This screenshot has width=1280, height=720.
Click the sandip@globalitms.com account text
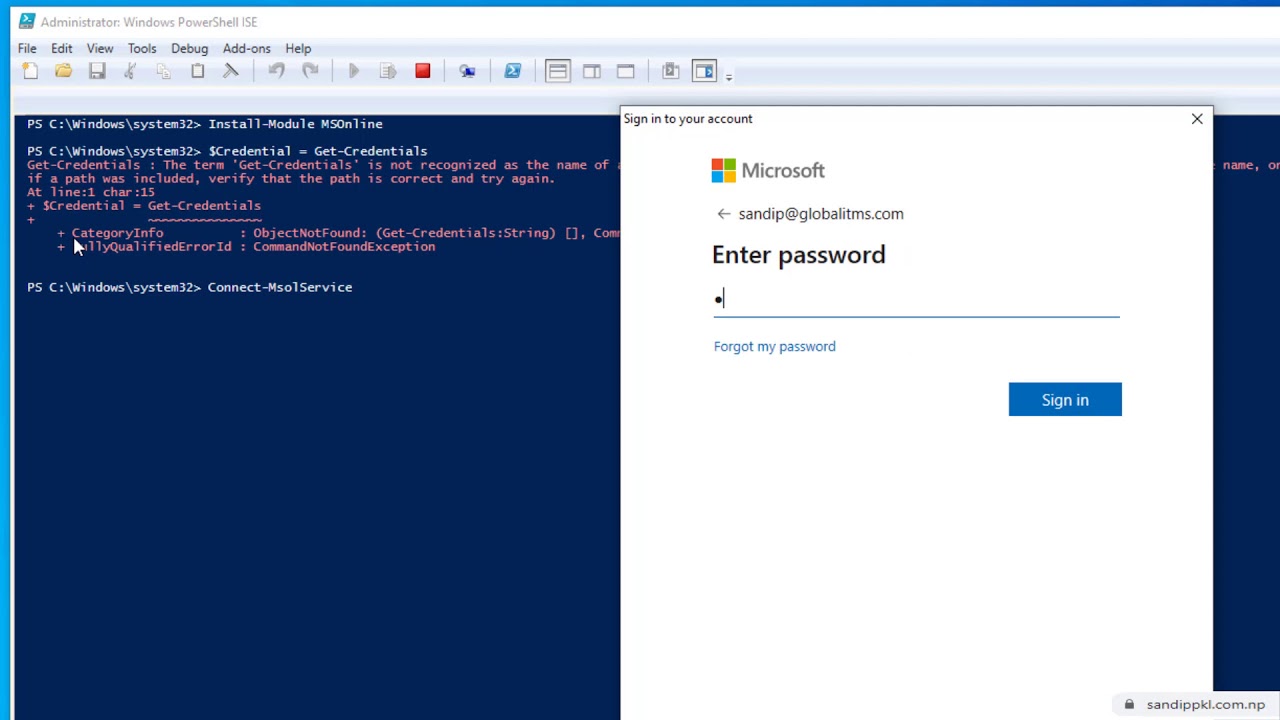[821, 214]
